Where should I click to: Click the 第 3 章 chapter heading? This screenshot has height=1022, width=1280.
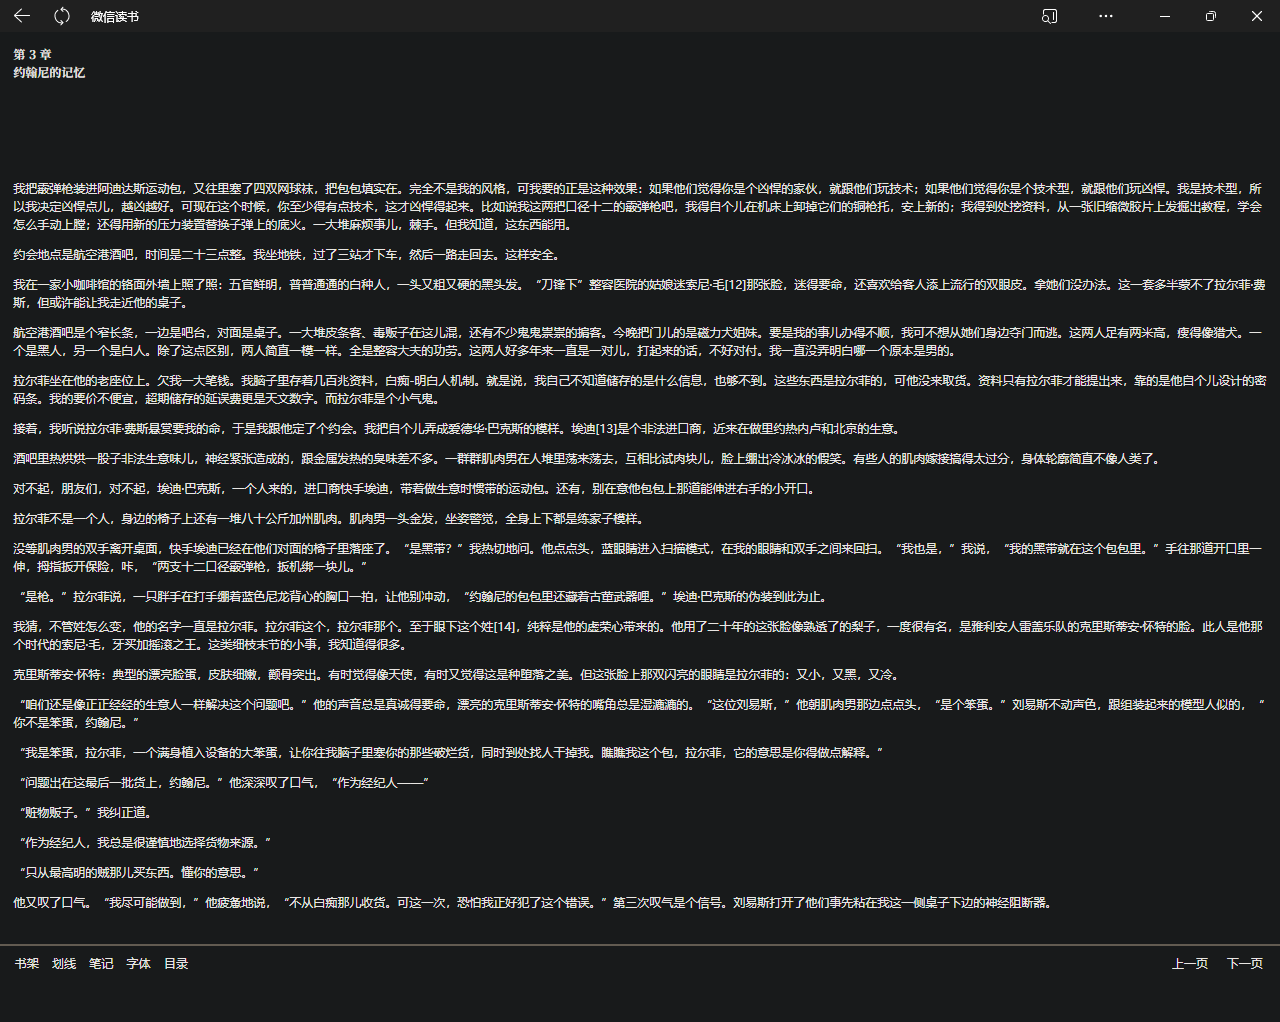[x=32, y=55]
